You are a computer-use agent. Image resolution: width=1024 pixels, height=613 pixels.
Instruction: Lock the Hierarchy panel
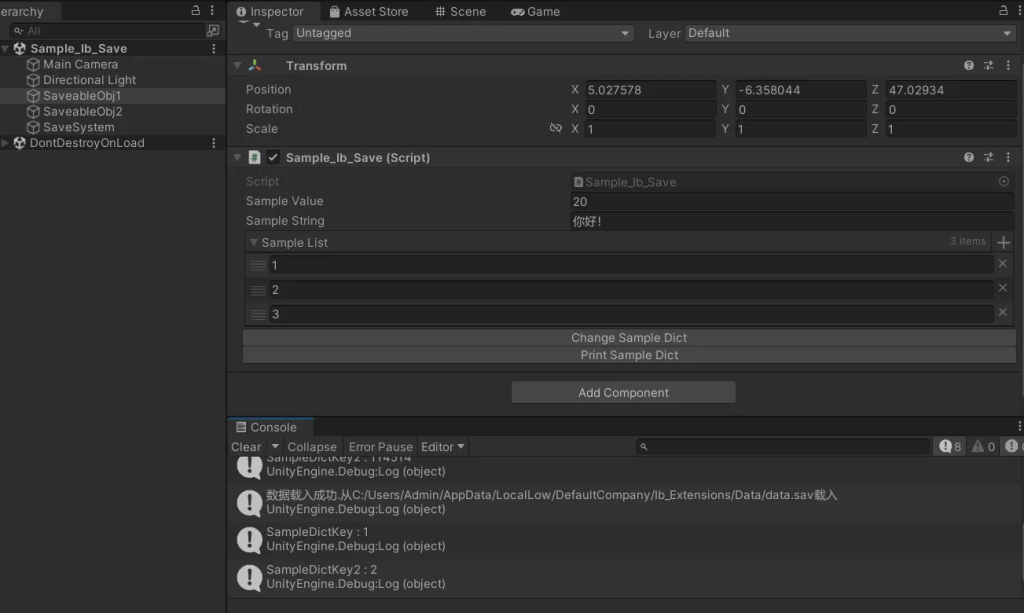coord(195,10)
